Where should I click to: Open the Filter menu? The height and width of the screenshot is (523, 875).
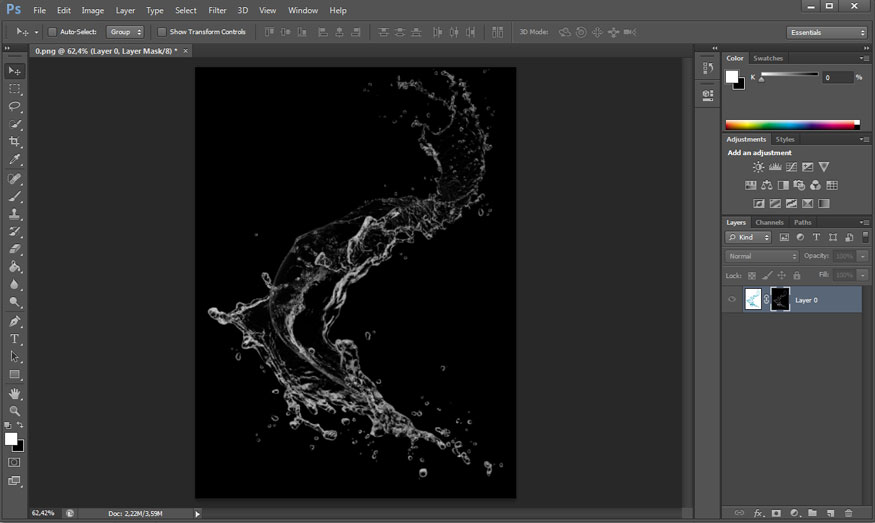tap(217, 10)
